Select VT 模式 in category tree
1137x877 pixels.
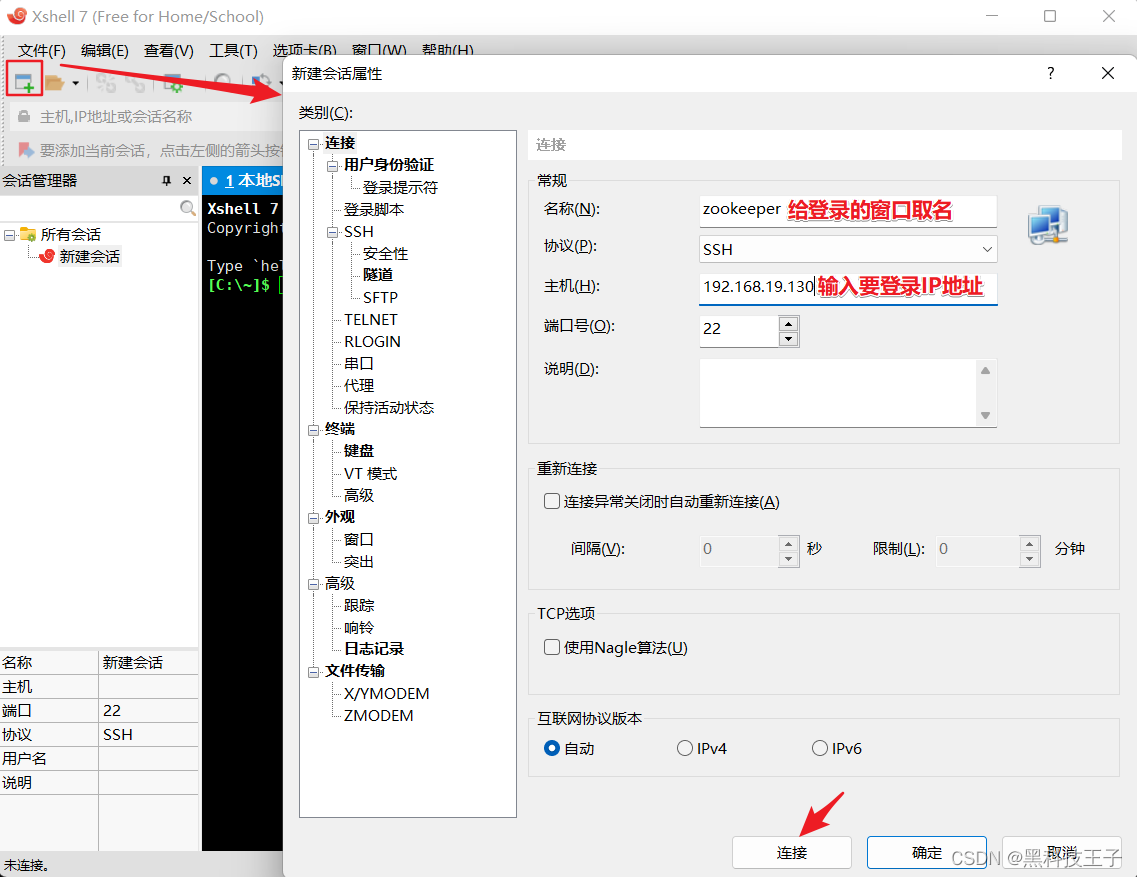pyautogui.click(x=371, y=474)
